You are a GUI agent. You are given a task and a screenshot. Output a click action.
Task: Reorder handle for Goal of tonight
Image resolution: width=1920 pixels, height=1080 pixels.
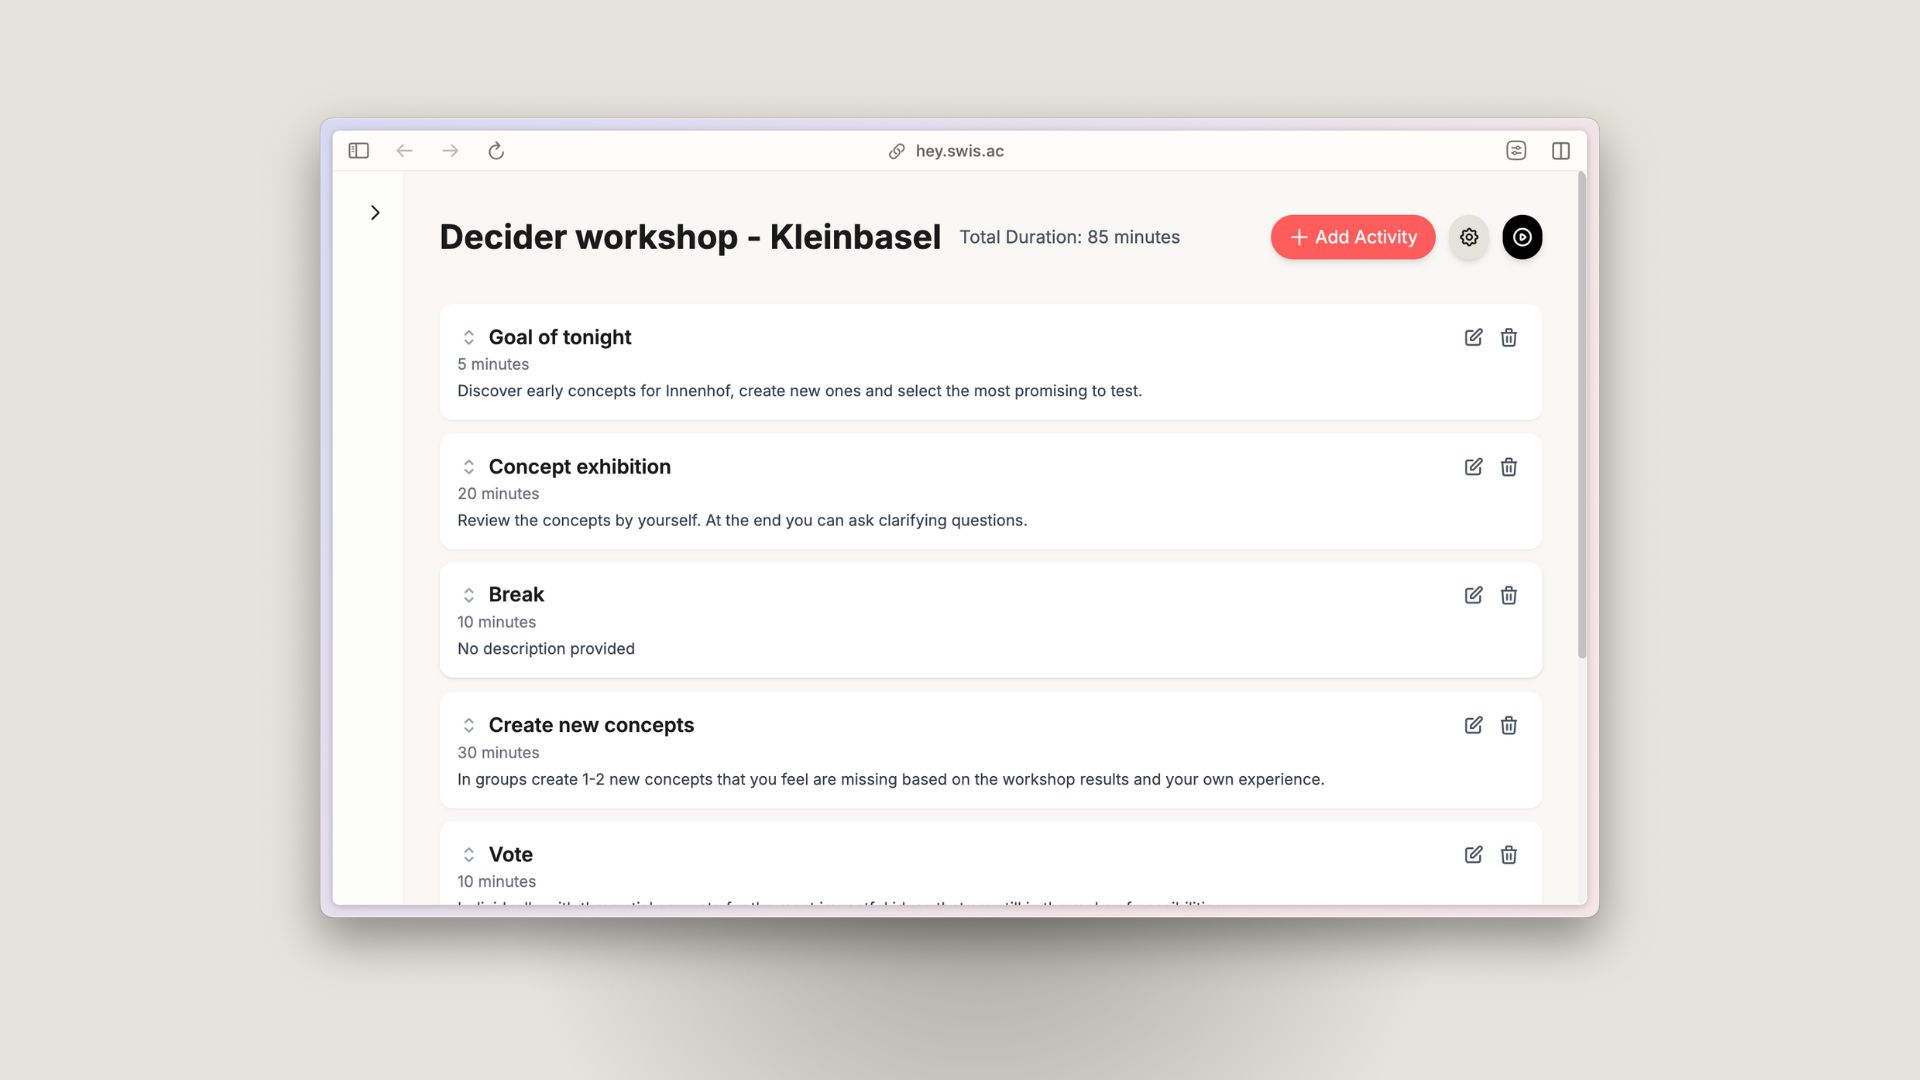pyautogui.click(x=468, y=338)
